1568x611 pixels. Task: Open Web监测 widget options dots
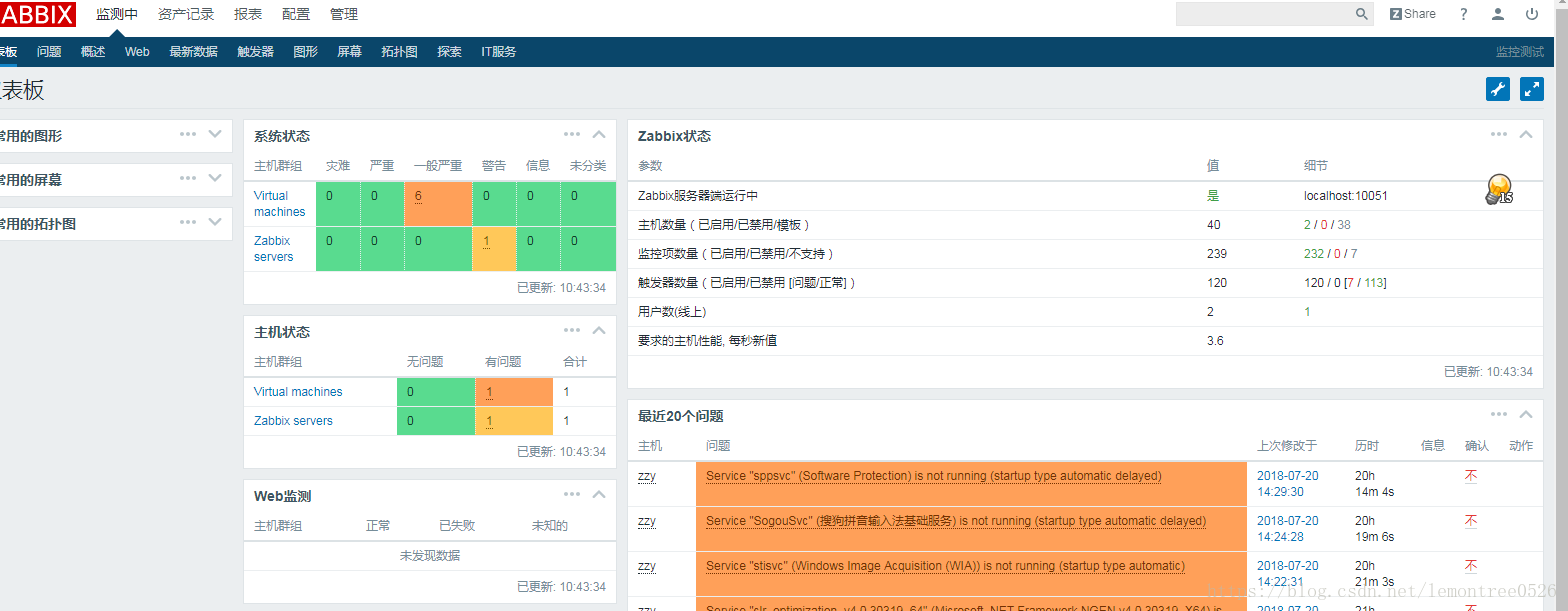(572, 494)
